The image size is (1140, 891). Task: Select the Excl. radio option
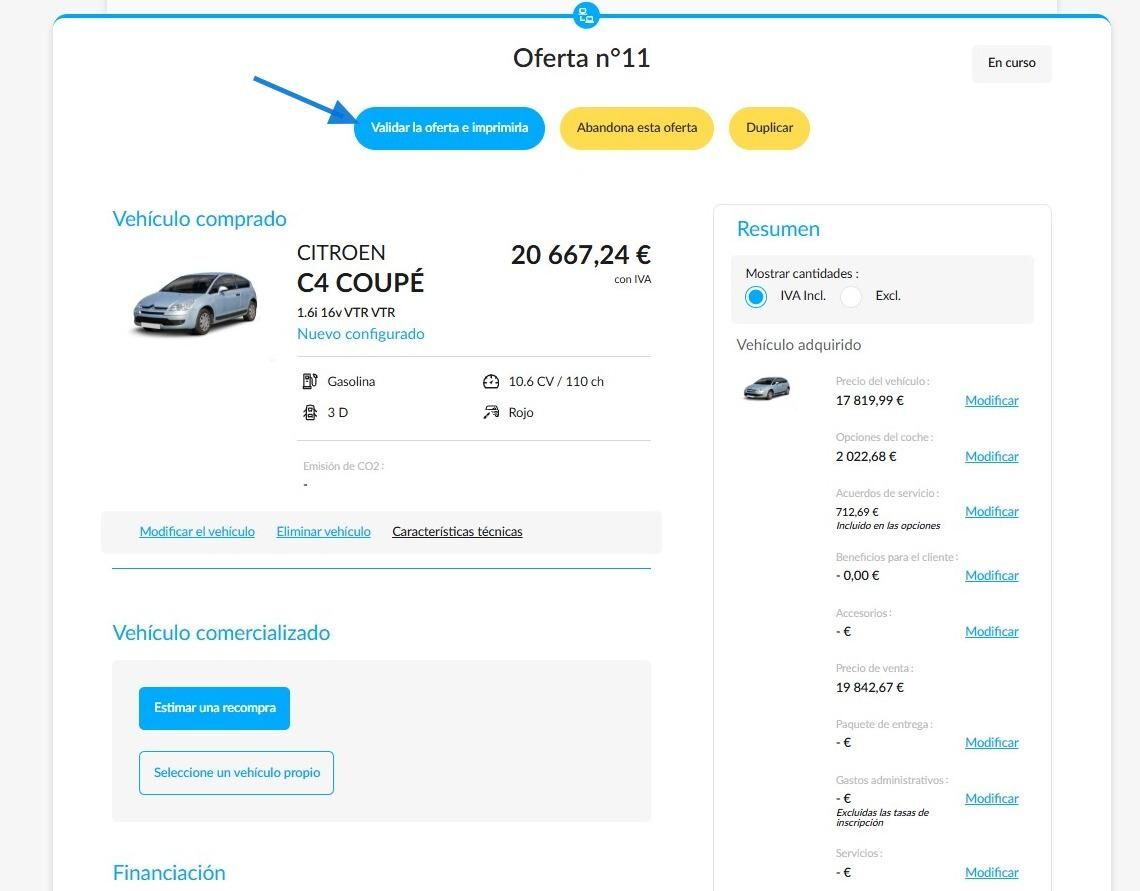coord(851,297)
